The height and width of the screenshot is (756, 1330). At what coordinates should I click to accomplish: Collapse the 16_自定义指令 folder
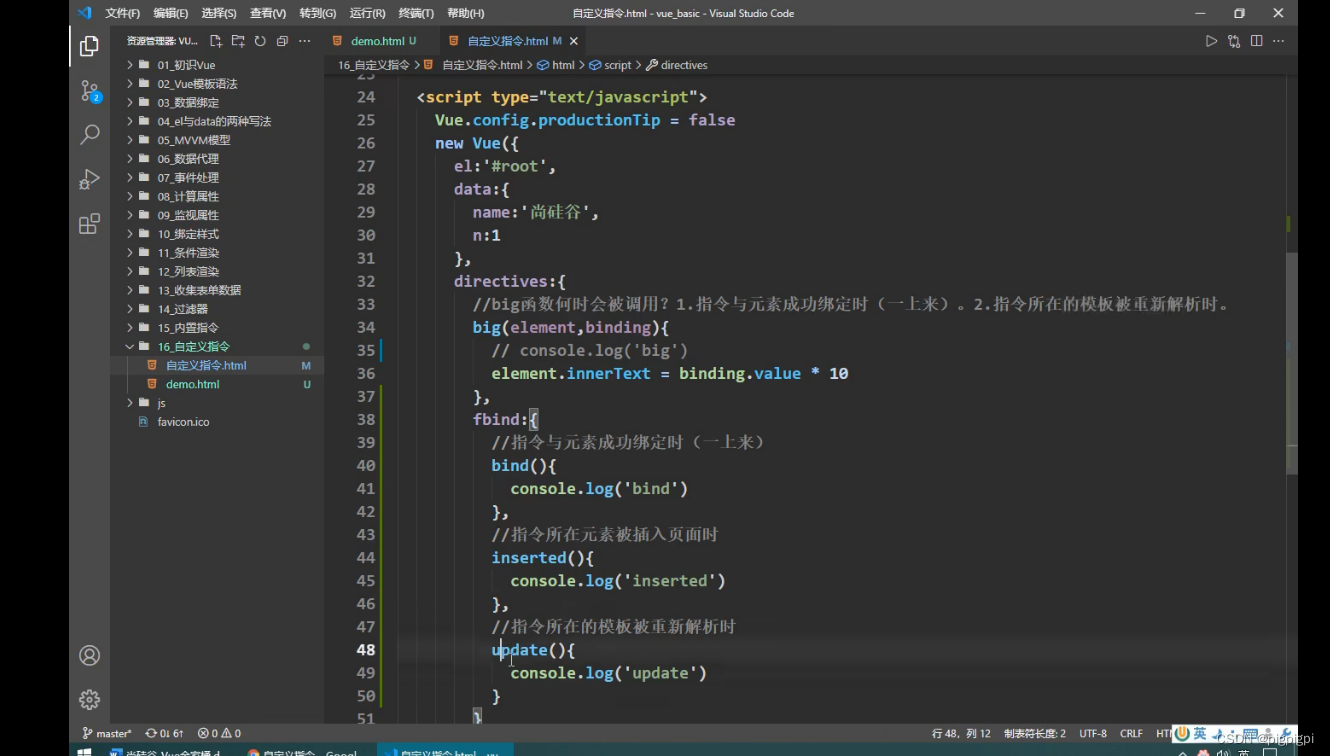(217, 346)
